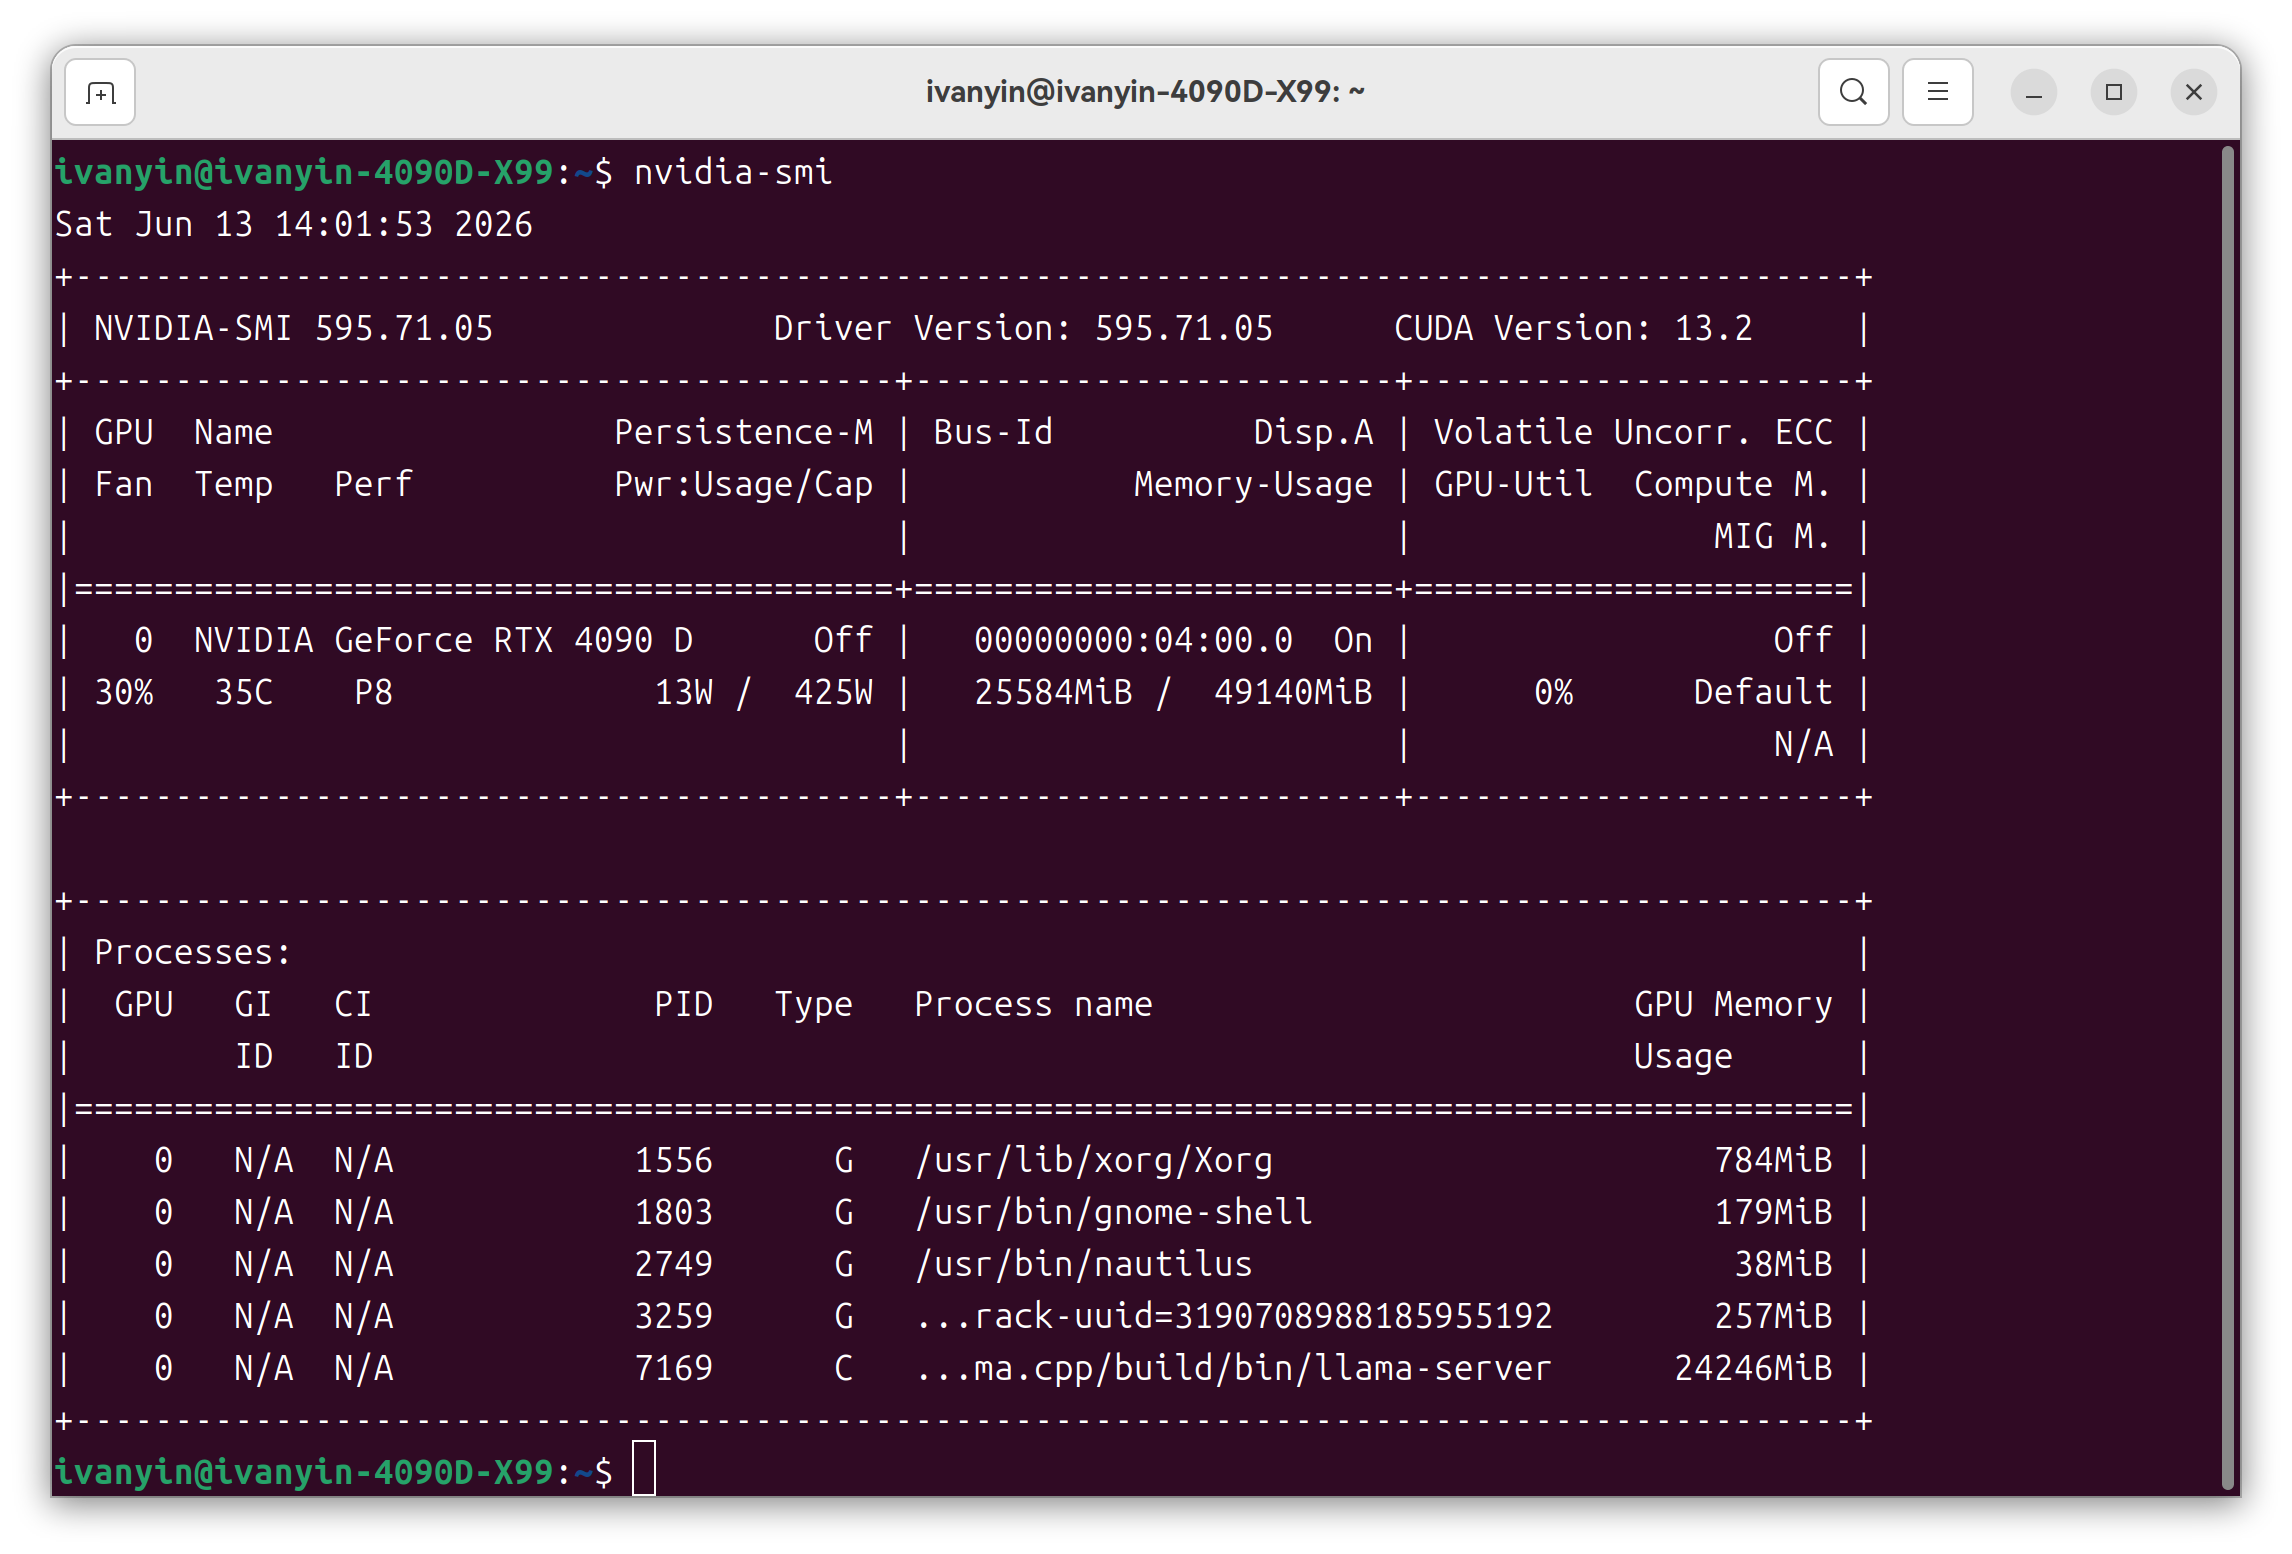Viewport: 2292px width, 1554px height.
Task: Click the compute mode value Default
Action: point(1763,692)
